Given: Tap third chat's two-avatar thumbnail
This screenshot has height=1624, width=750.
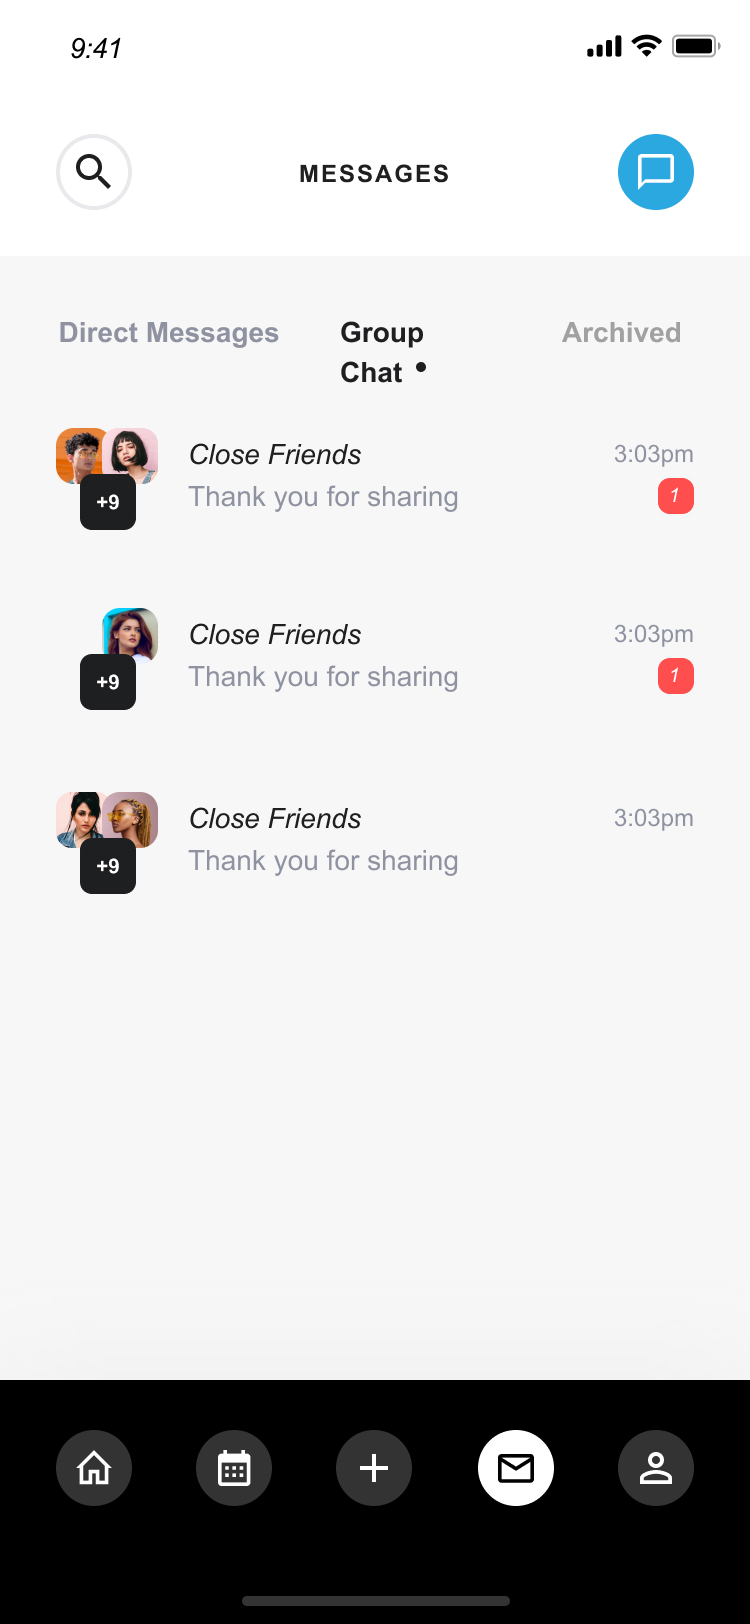Looking at the screenshot, I should (x=107, y=820).
